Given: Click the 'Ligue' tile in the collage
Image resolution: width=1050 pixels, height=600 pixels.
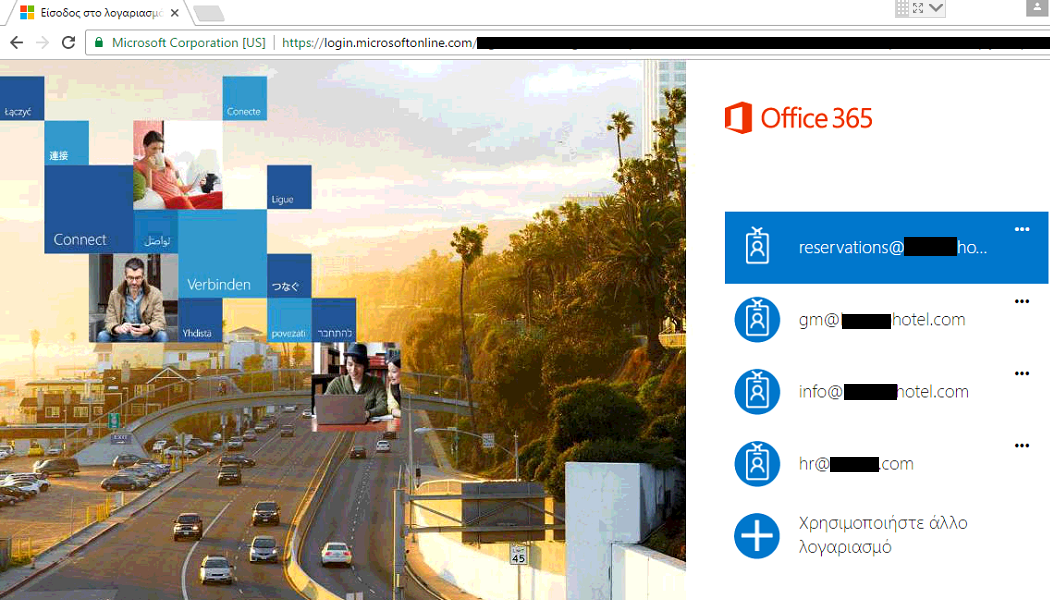Looking at the screenshot, I should [x=289, y=187].
